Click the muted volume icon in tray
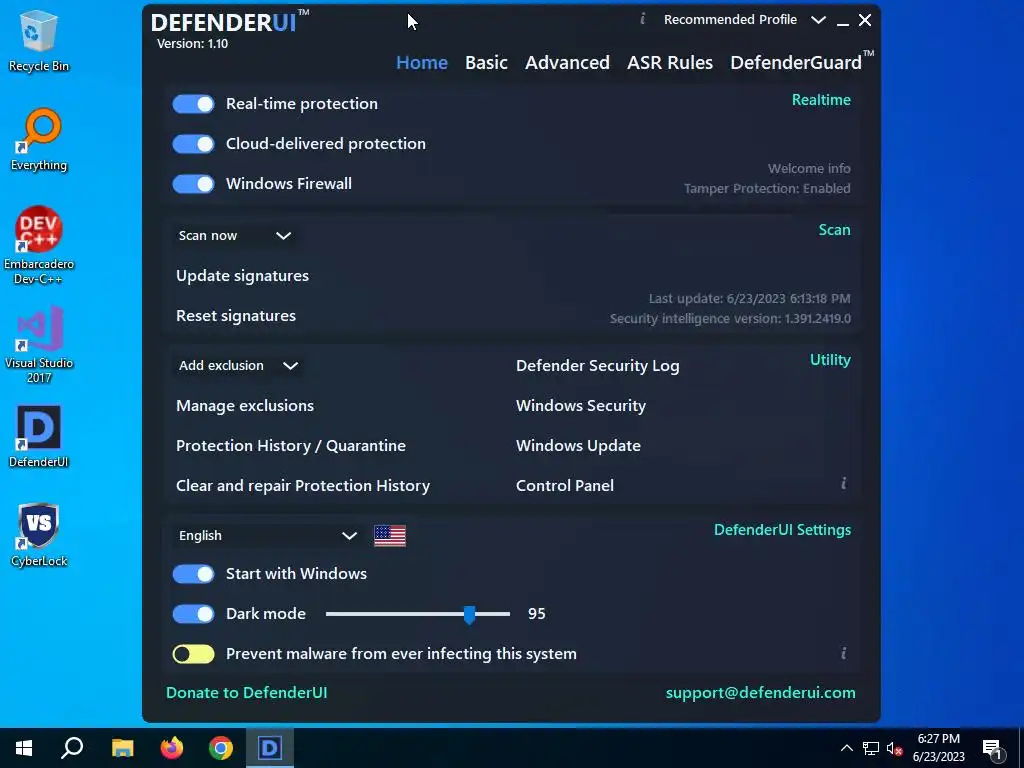The image size is (1024, 768). 894,748
